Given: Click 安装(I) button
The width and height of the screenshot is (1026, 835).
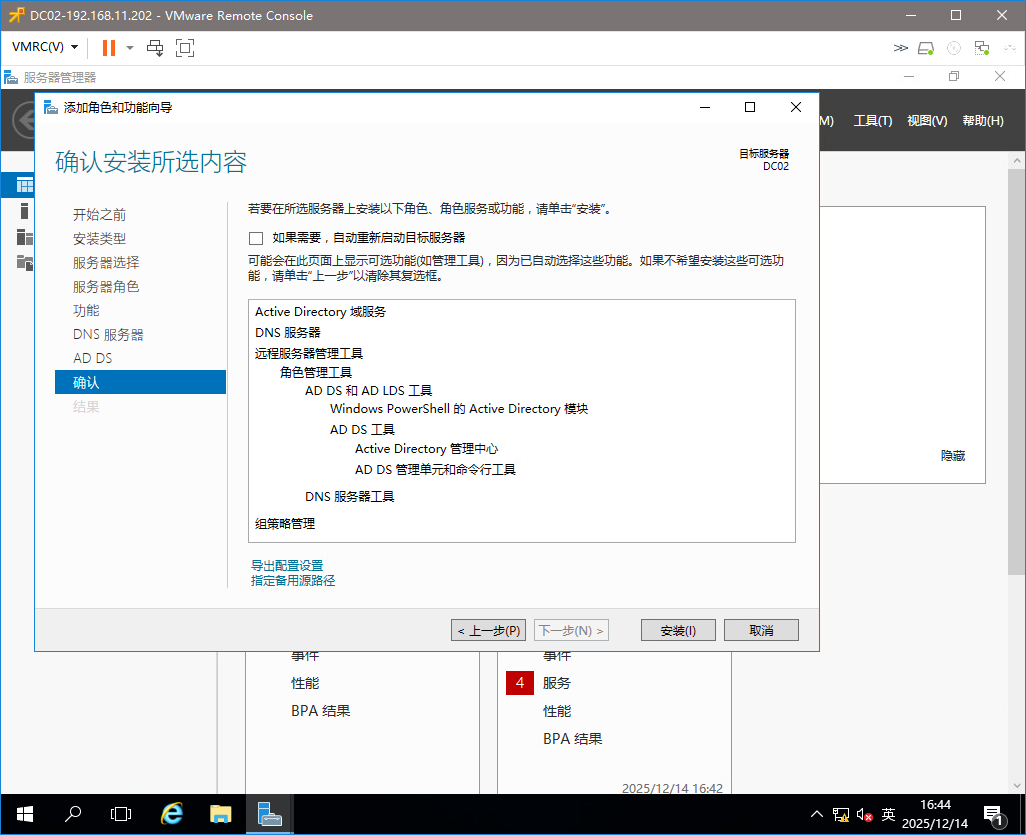Looking at the screenshot, I should coord(678,630).
